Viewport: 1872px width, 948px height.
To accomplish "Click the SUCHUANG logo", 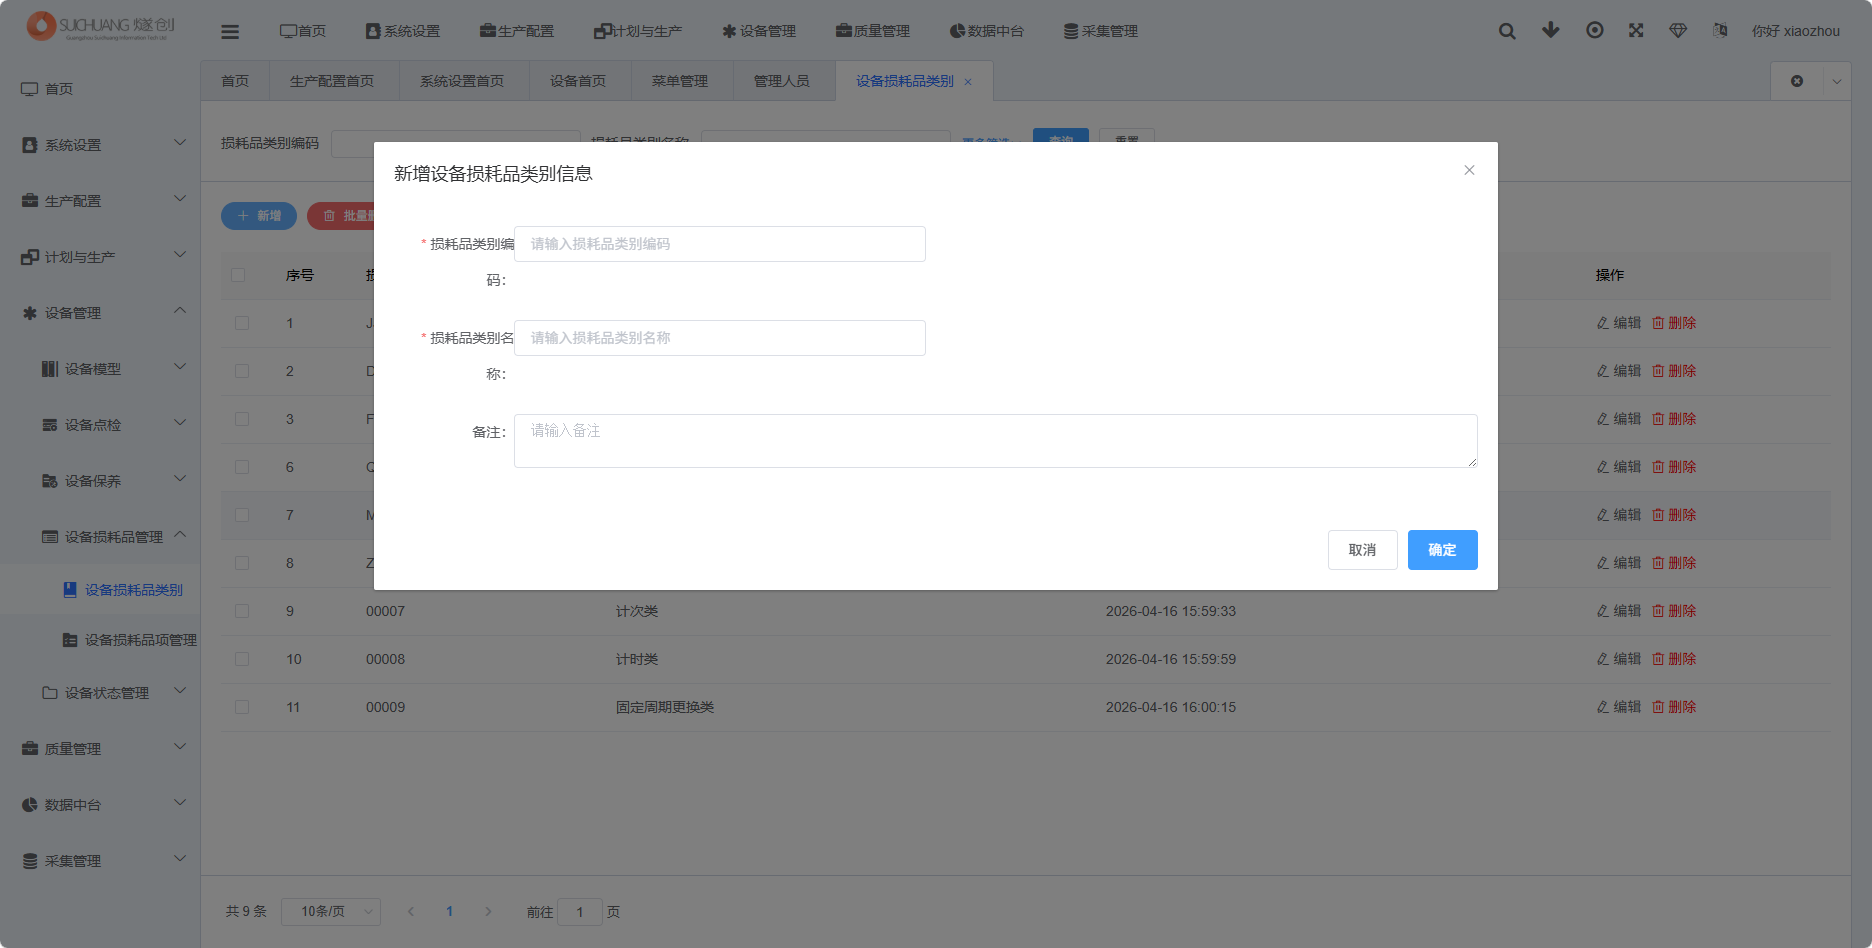I will (100, 26).
